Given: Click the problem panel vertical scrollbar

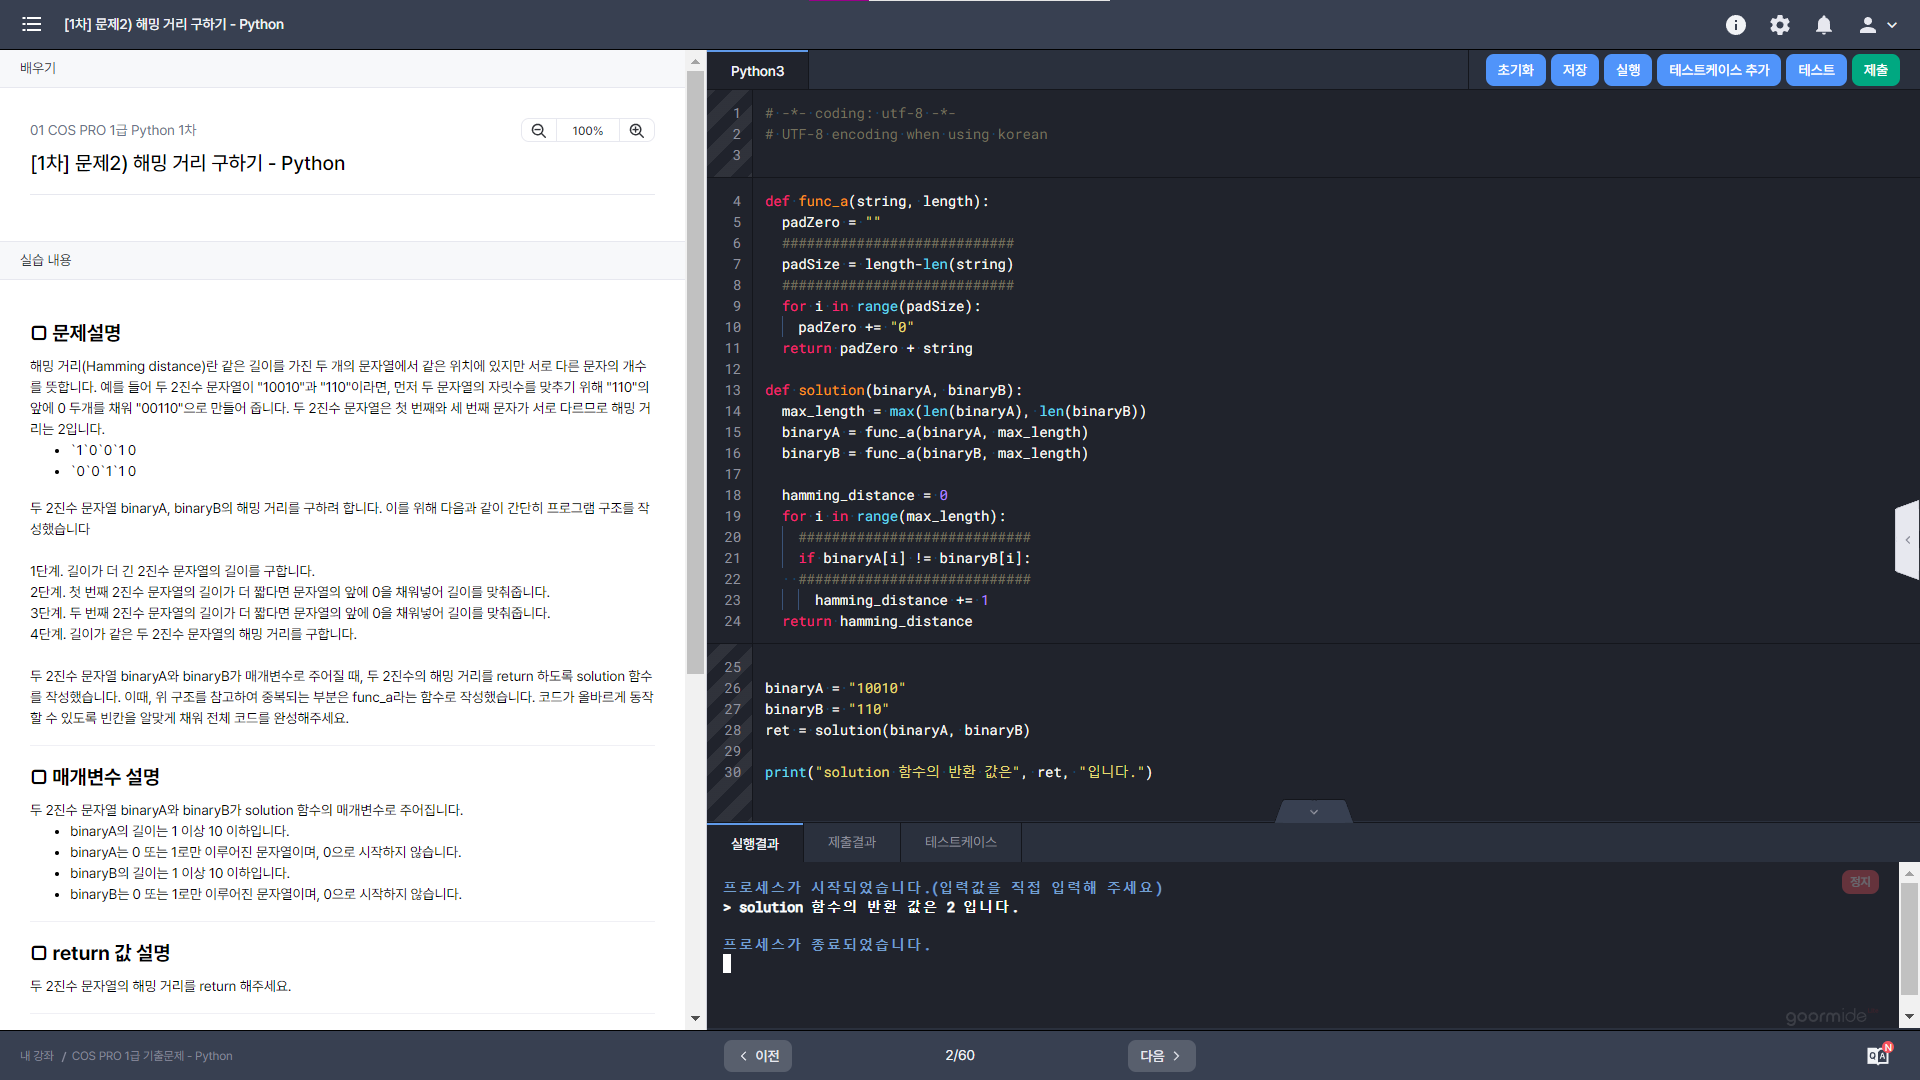Looking at the screenshot, I should point(695,370).
